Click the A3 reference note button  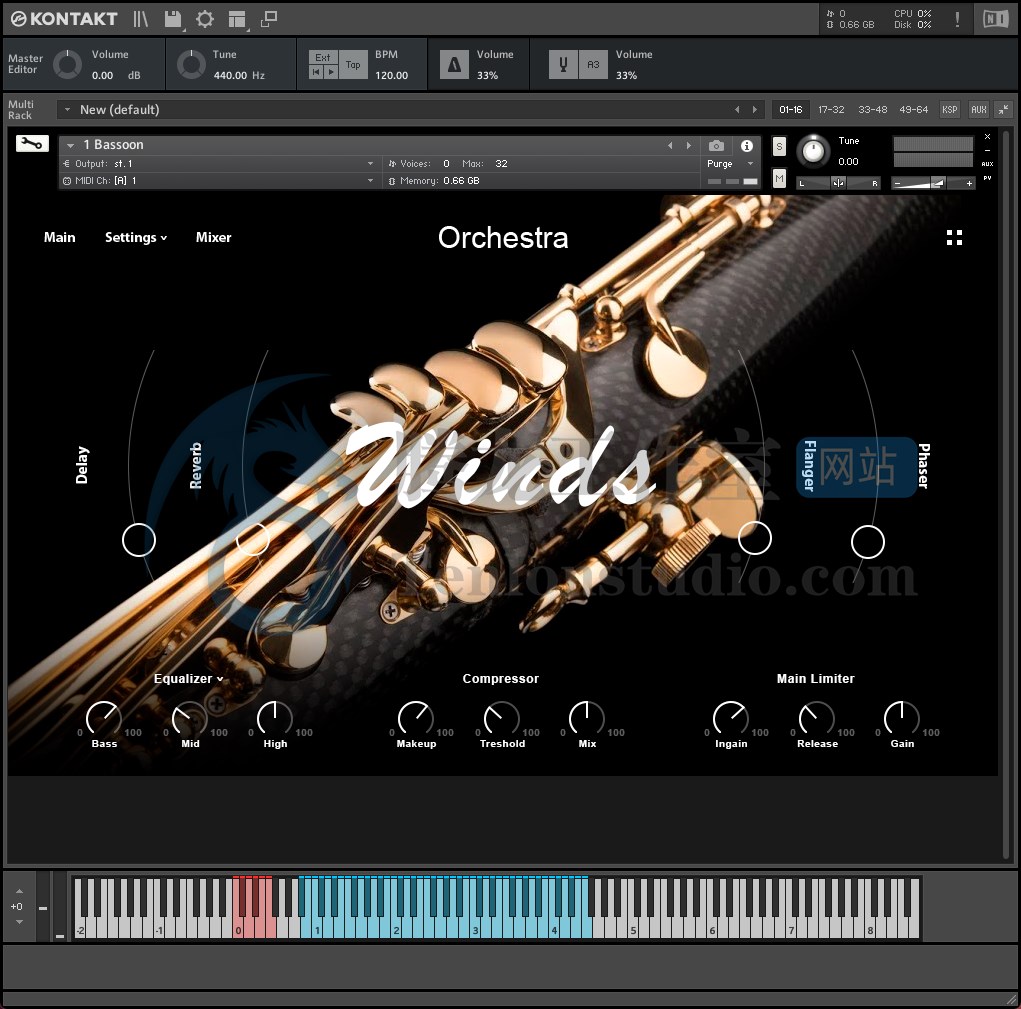pyautogui.click(x=593, y=64)
